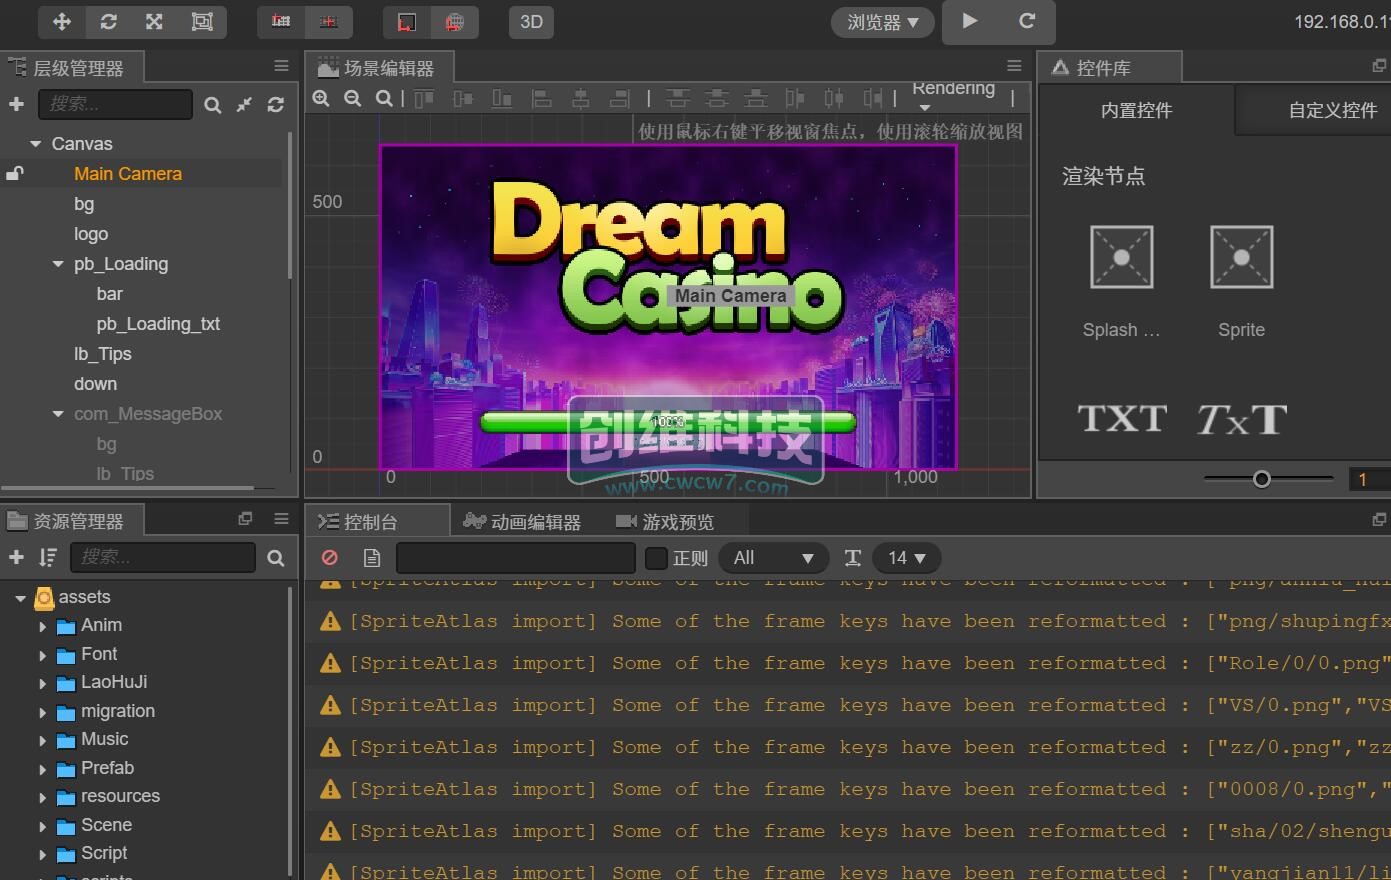This screenshot has height=880, width=1391.
Task: Pop out the widget library panel
Action: (1379, 66)
